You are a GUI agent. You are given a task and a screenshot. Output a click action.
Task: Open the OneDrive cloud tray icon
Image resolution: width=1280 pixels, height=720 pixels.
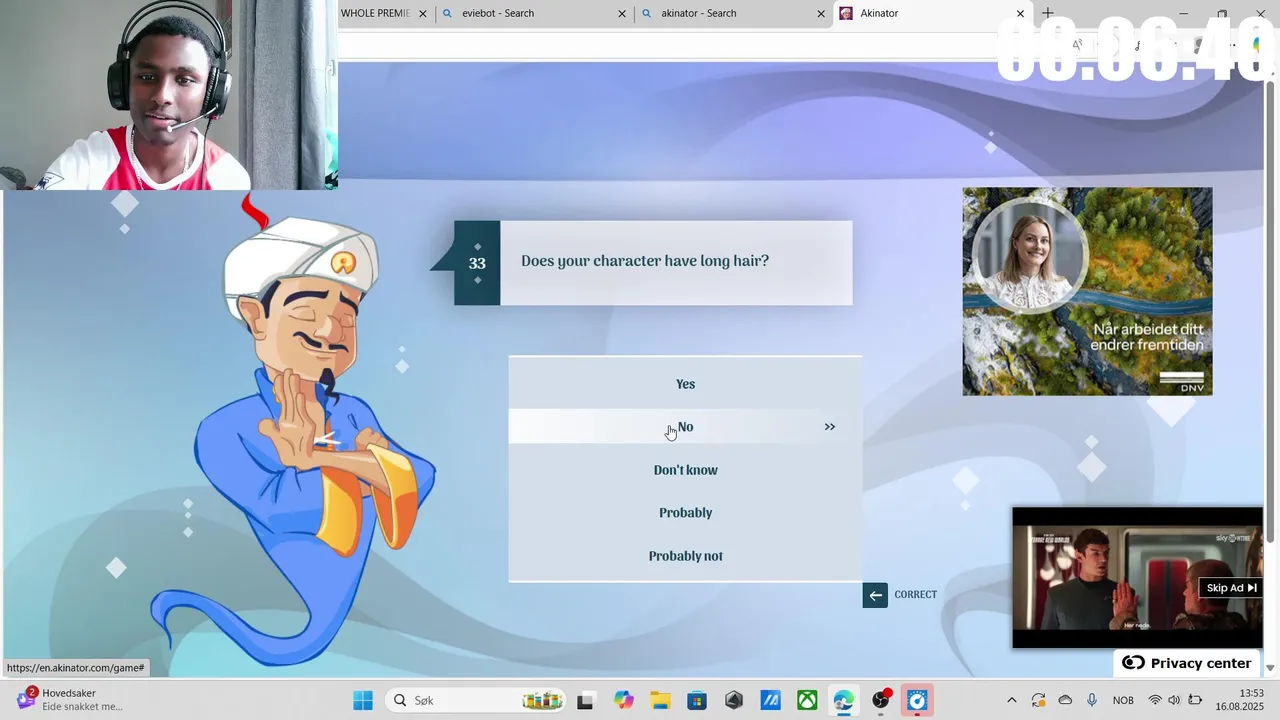(1065, 700)
